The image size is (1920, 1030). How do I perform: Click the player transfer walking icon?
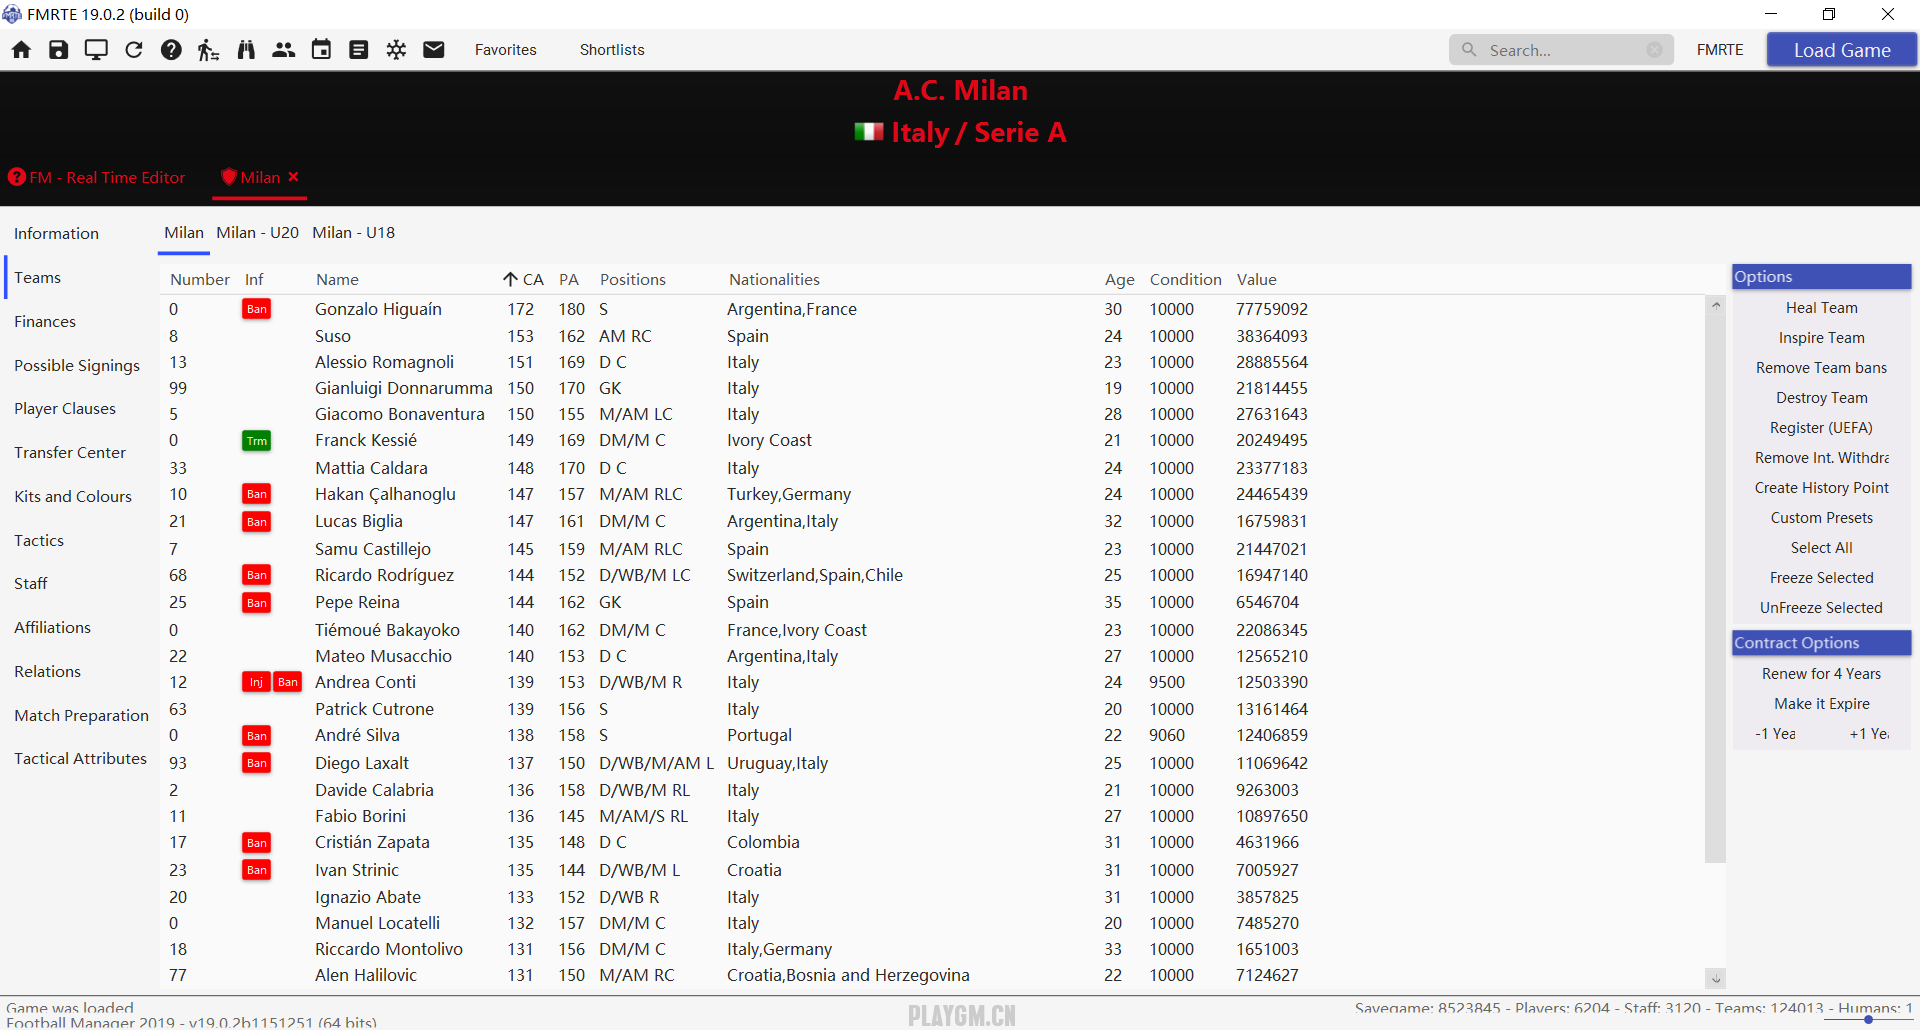coord(208,50)
